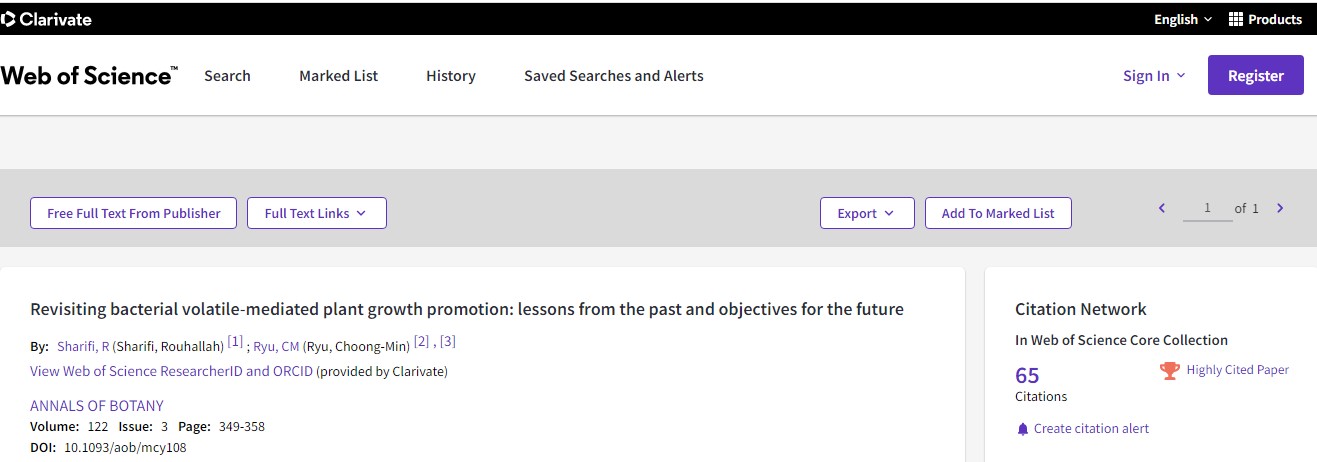Image resolution: width=1317 pixels, height=462 pixels.
Task: Click Free Full Text From Publisher
Action: pyautogui.click(x=133, y=213)
